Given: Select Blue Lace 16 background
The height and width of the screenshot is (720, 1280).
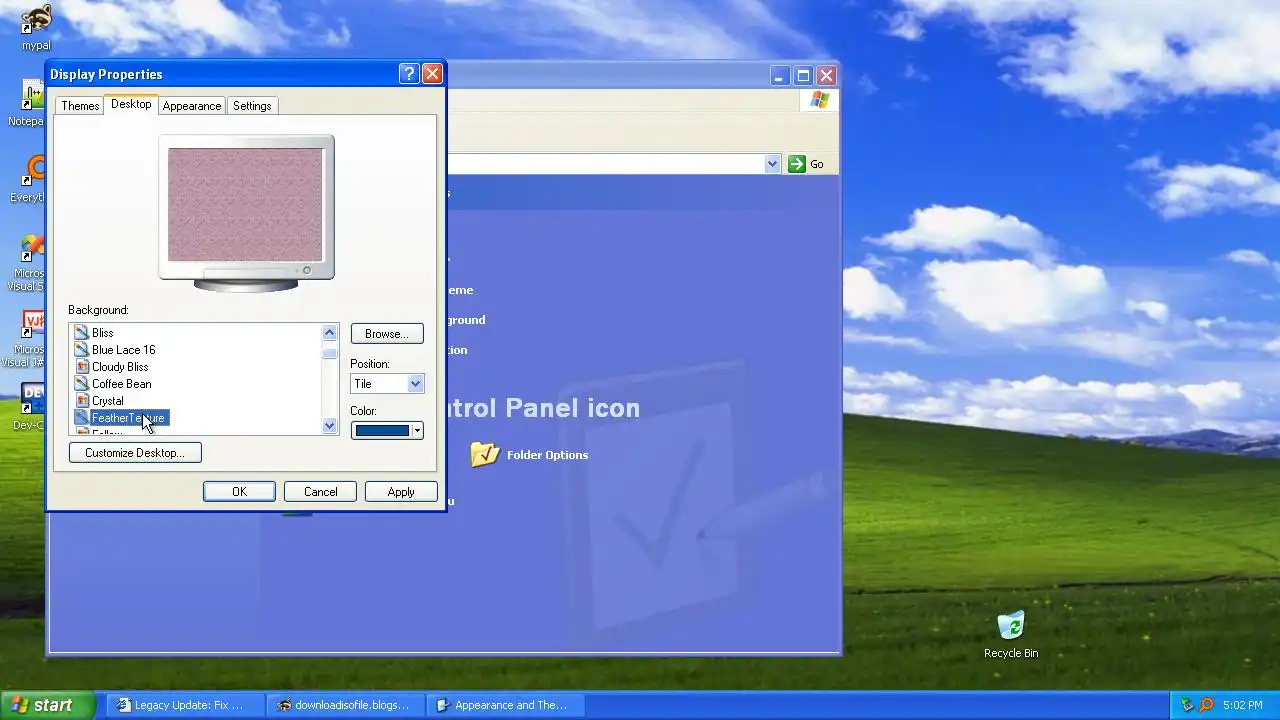Looking at the screenshot, I should coord(124,350).
